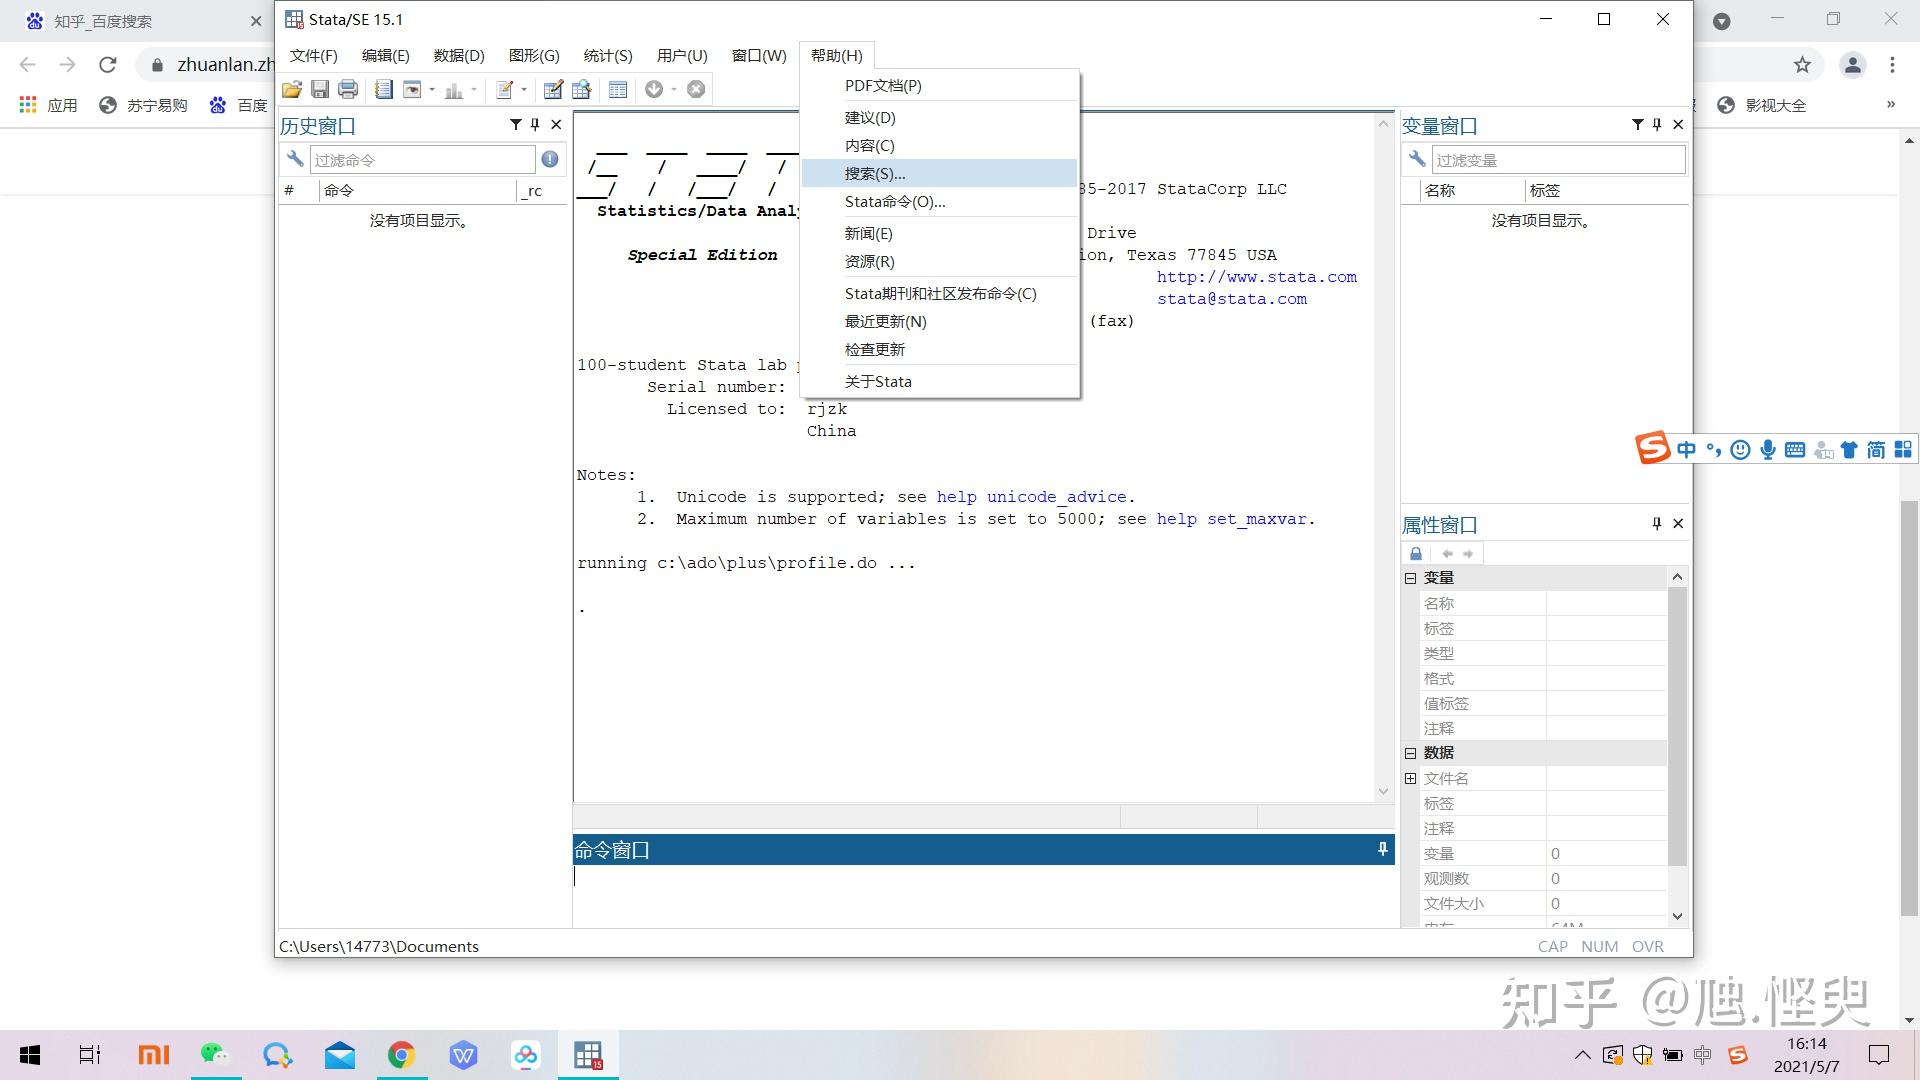Toggle the lock icon in Properties window
Viewport: 1920px width, 1080px height.
click(x=1416, y=553)
